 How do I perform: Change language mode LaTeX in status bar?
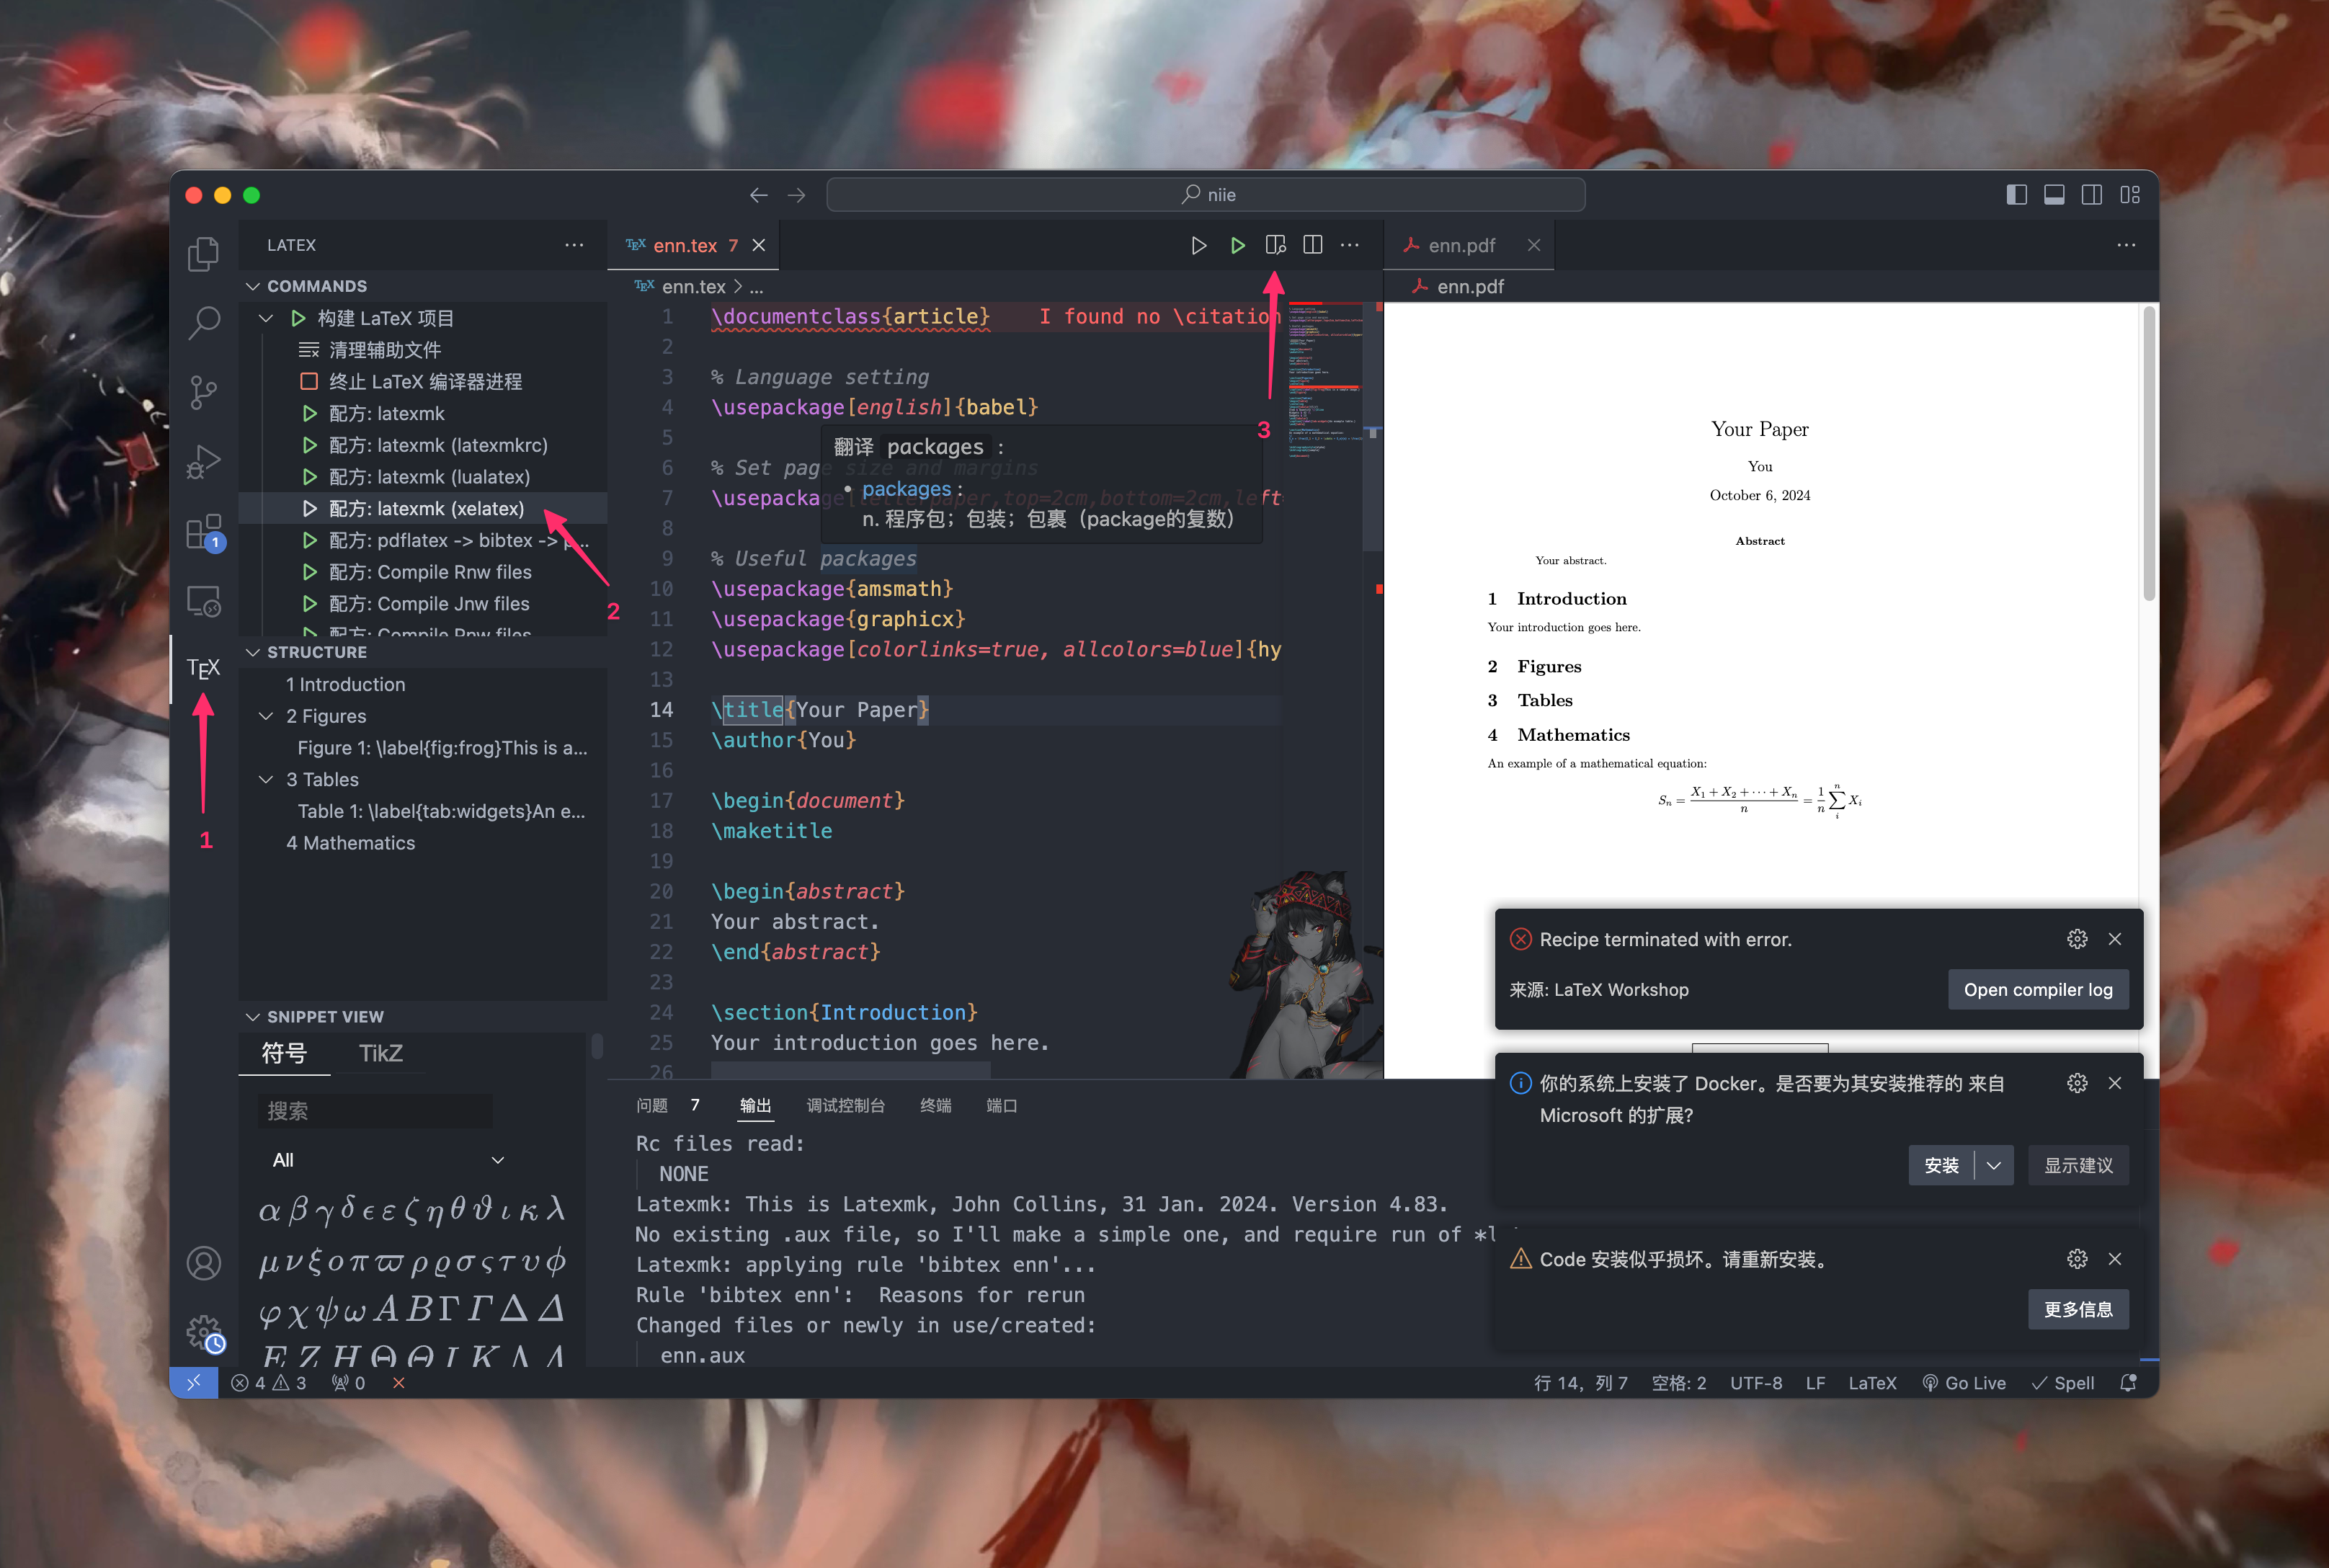click(x=1872, y=1383)
